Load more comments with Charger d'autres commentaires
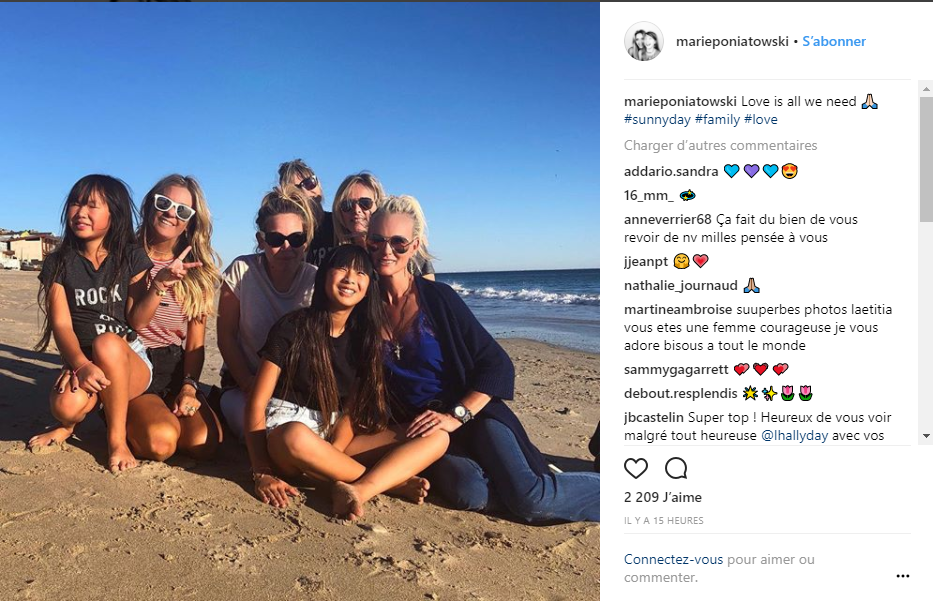Image resolution: width=933 pixels, height=601 pixels. (x=720, y=146)
